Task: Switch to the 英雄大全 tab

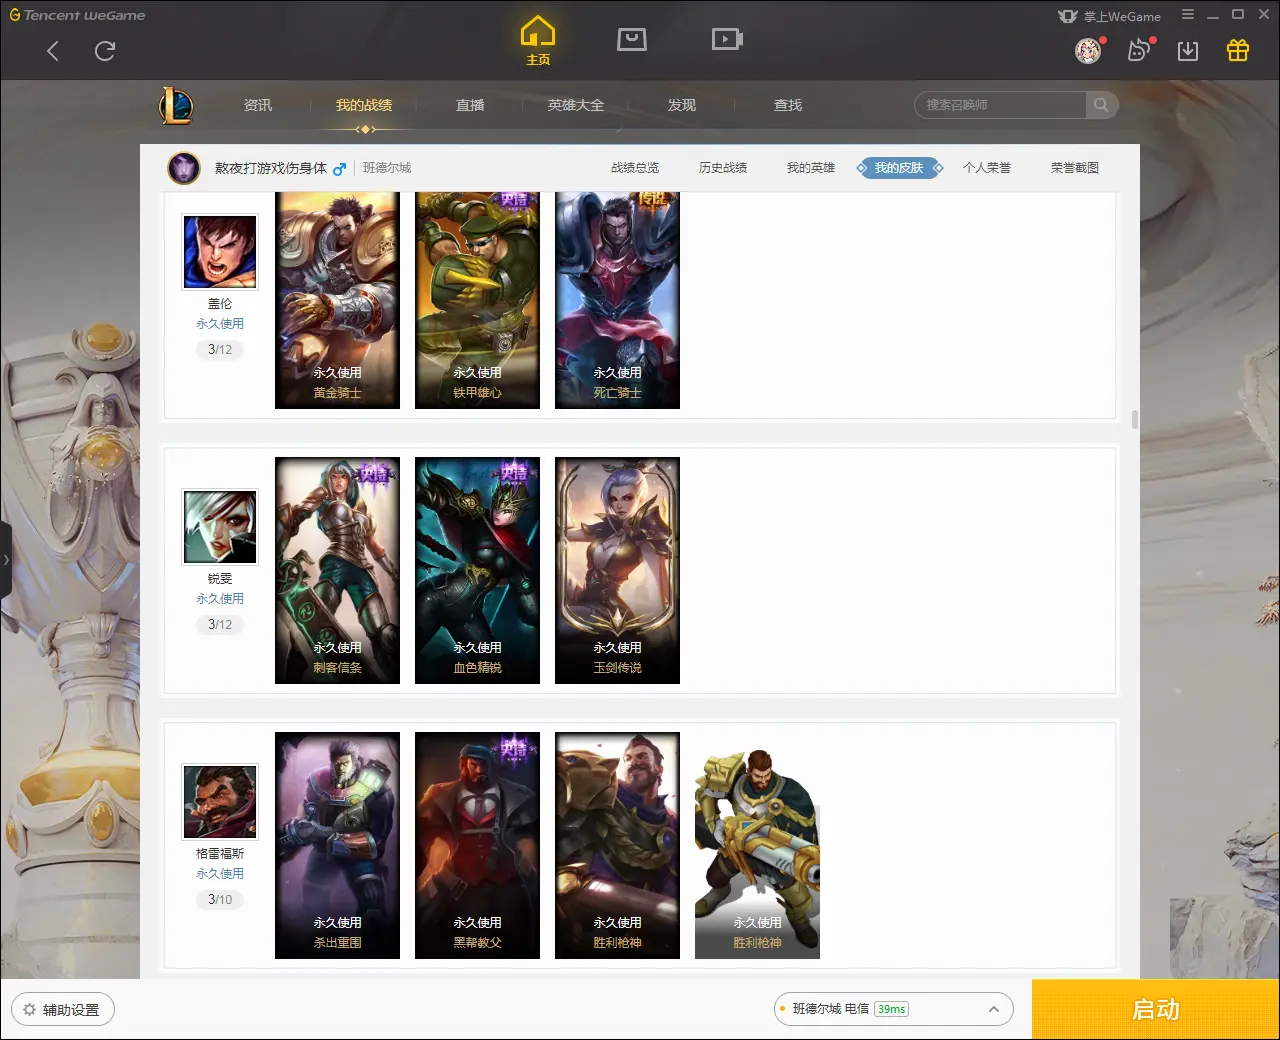Action: click(576, 105)
